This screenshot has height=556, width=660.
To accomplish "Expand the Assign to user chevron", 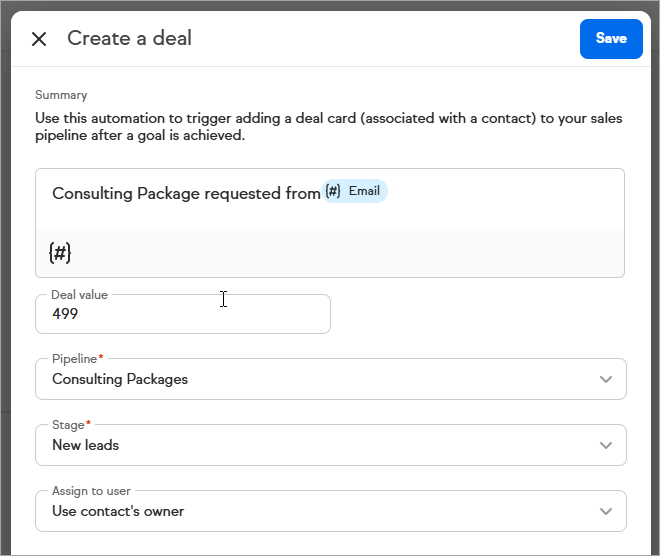I will point(605,512).
